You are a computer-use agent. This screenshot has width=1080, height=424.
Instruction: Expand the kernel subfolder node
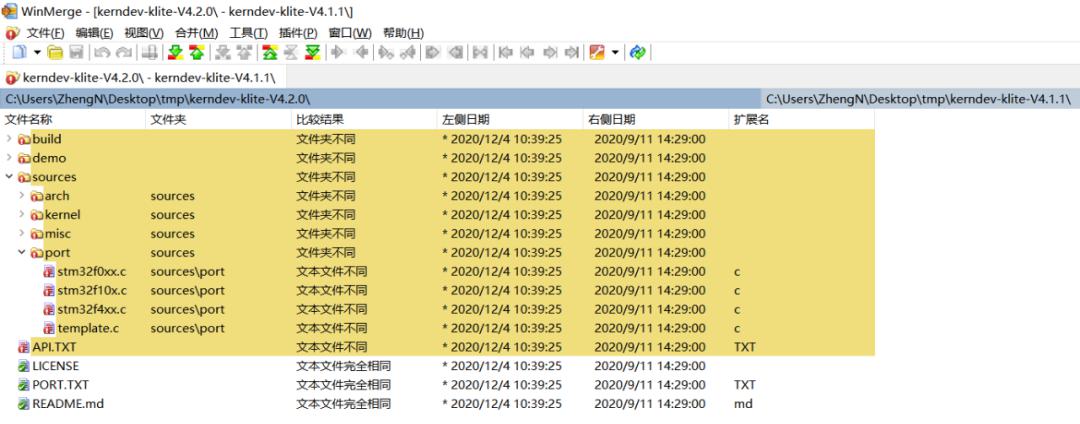pyautogui.click(x=22, y=215)
